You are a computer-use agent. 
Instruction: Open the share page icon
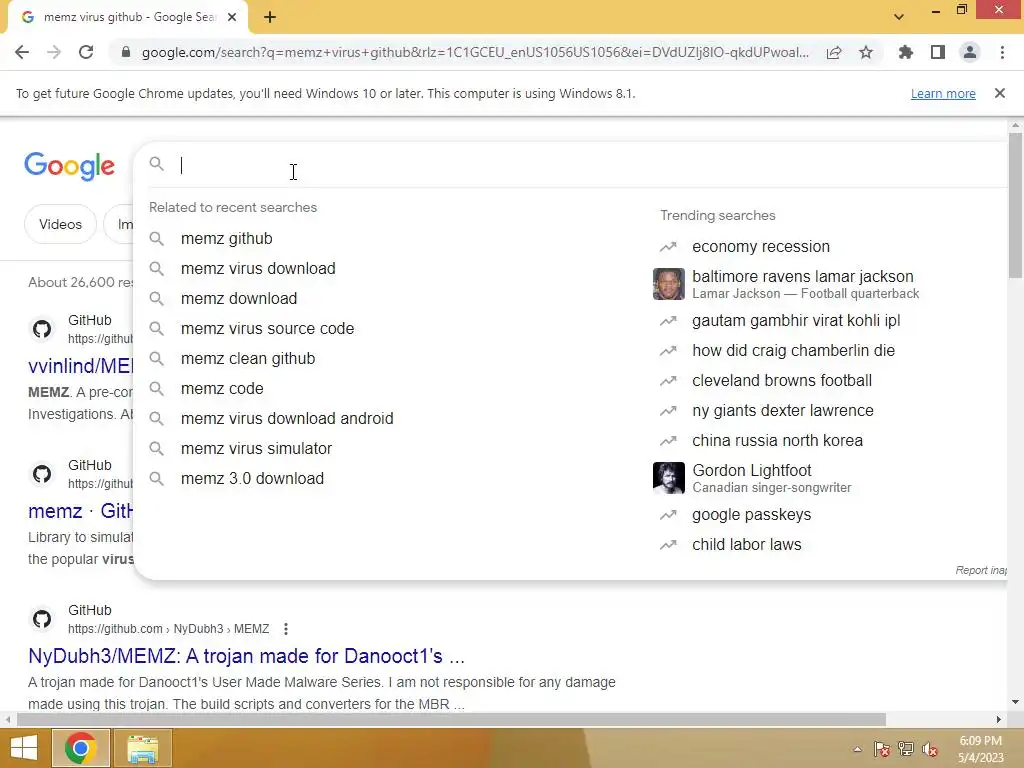click(834, 53)
